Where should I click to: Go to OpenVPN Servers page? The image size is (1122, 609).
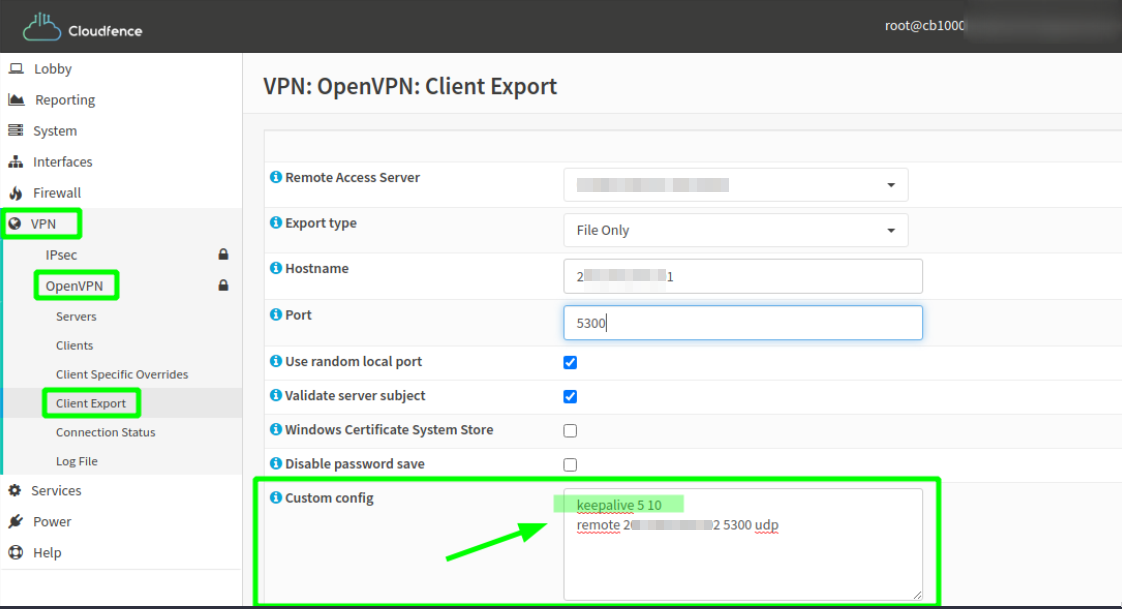coord(76,316)
